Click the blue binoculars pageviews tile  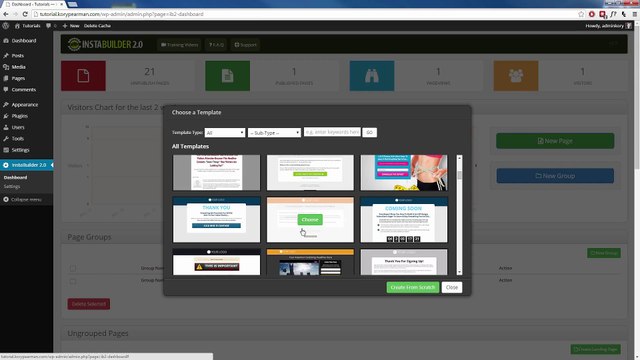point(372,76)
